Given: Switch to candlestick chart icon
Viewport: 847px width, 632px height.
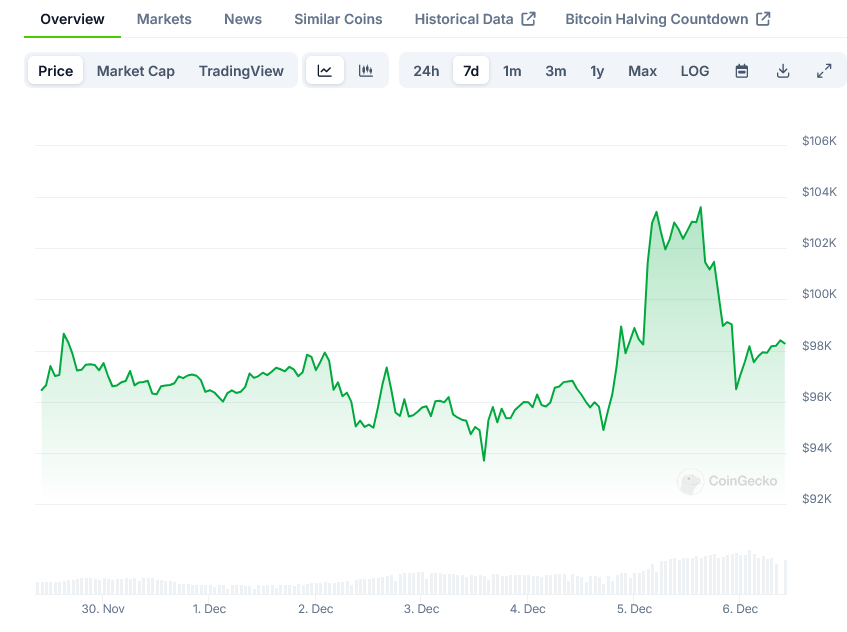Looking at the screenshot, I should 366,71.
